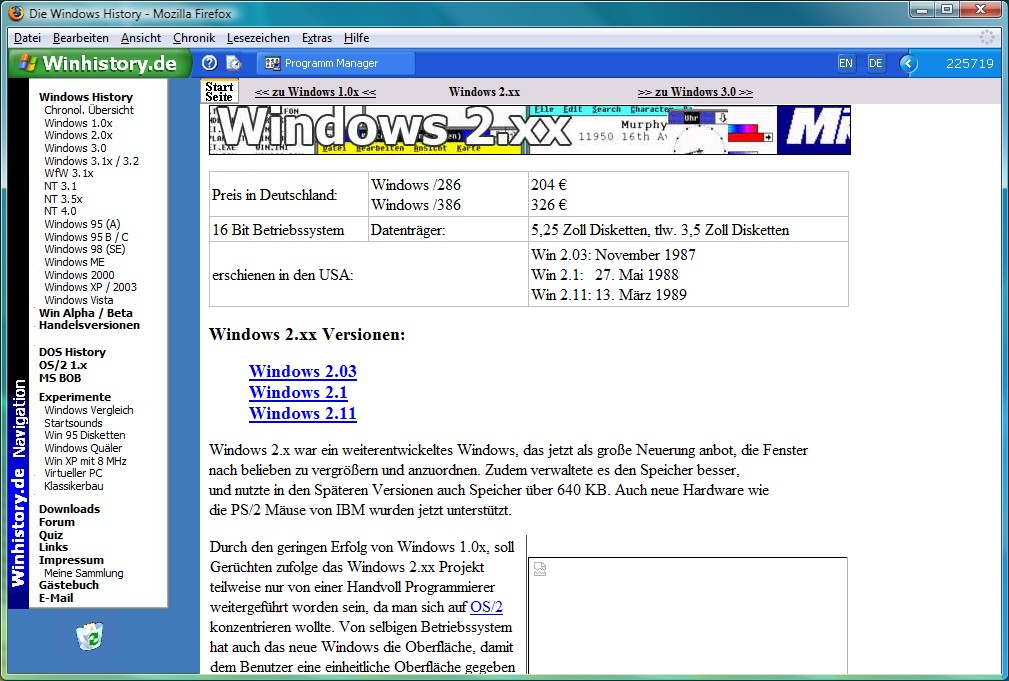Go to Start Seite
The image size is (1009, 681).
click(219, 91)
